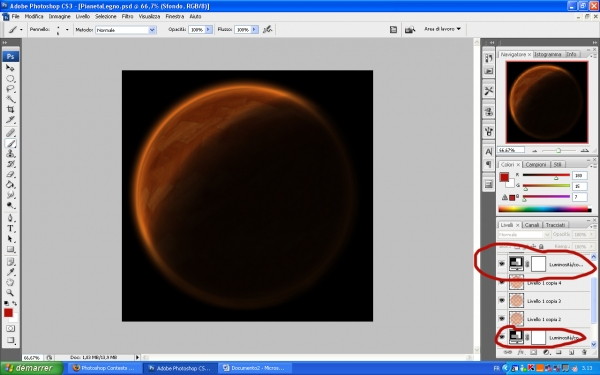Select the Magic Wand tool
600x375 pixels.
10,99
